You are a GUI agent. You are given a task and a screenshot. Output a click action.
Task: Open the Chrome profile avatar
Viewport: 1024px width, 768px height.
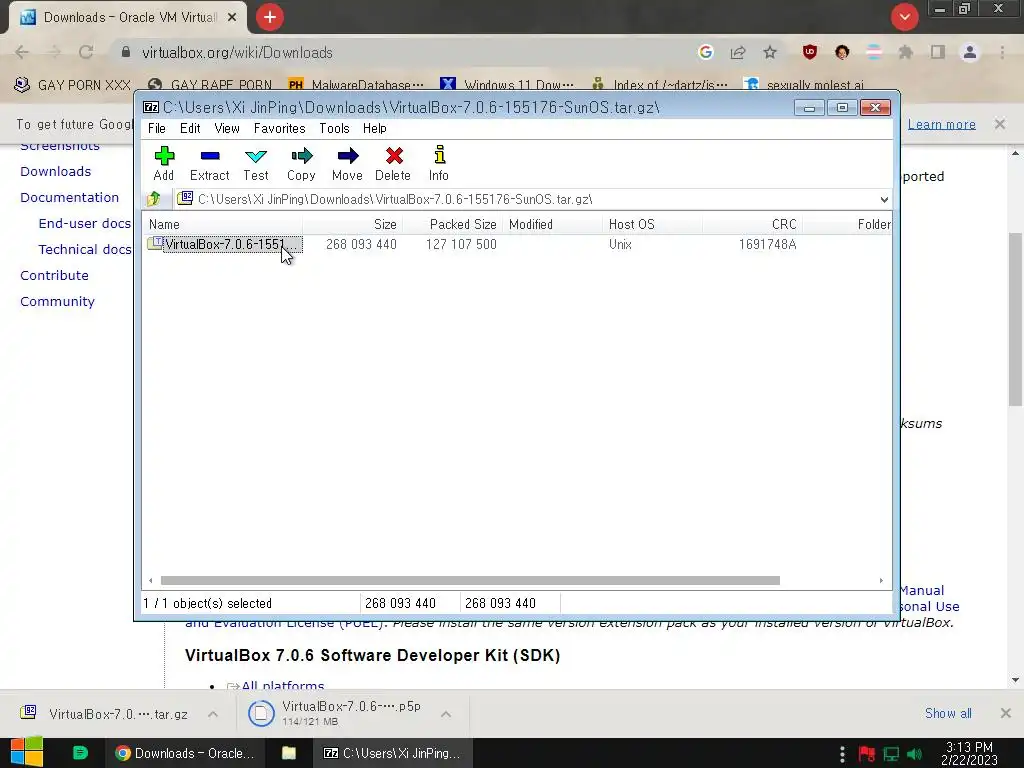(x=970, y=52)
